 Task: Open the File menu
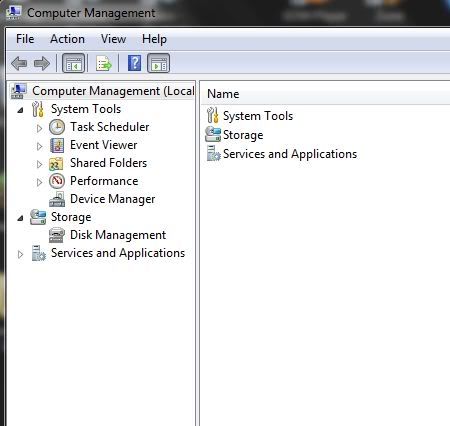pyautogui.click(x=25, y=39)
